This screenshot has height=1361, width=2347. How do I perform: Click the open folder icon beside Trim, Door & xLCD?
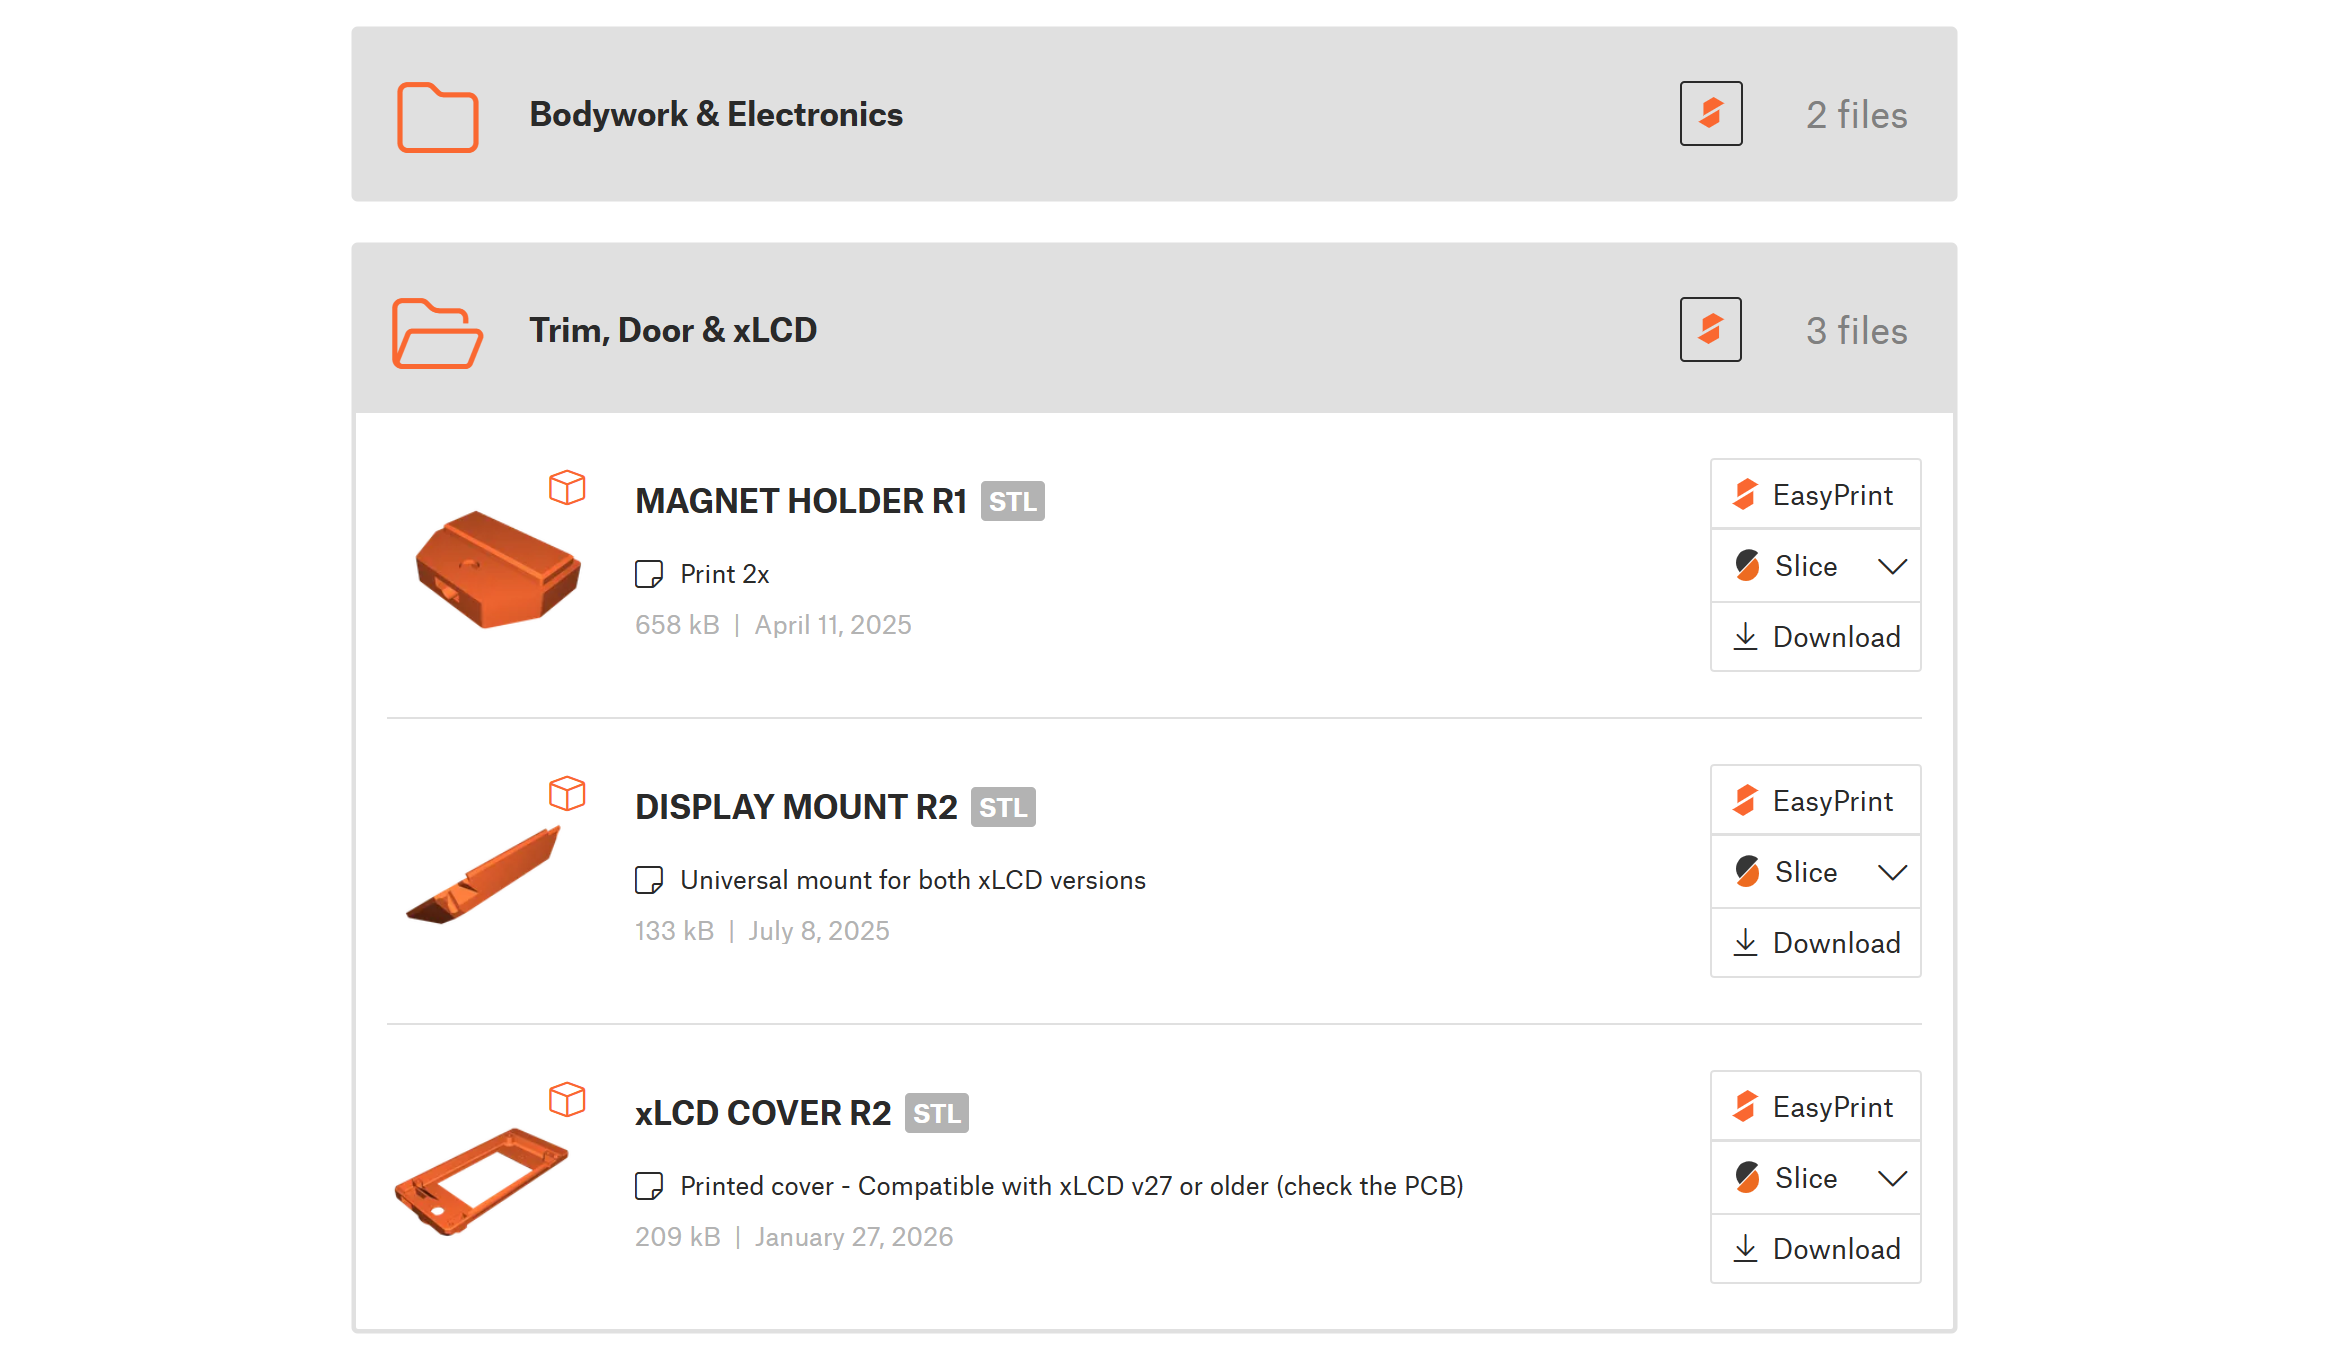437,332
